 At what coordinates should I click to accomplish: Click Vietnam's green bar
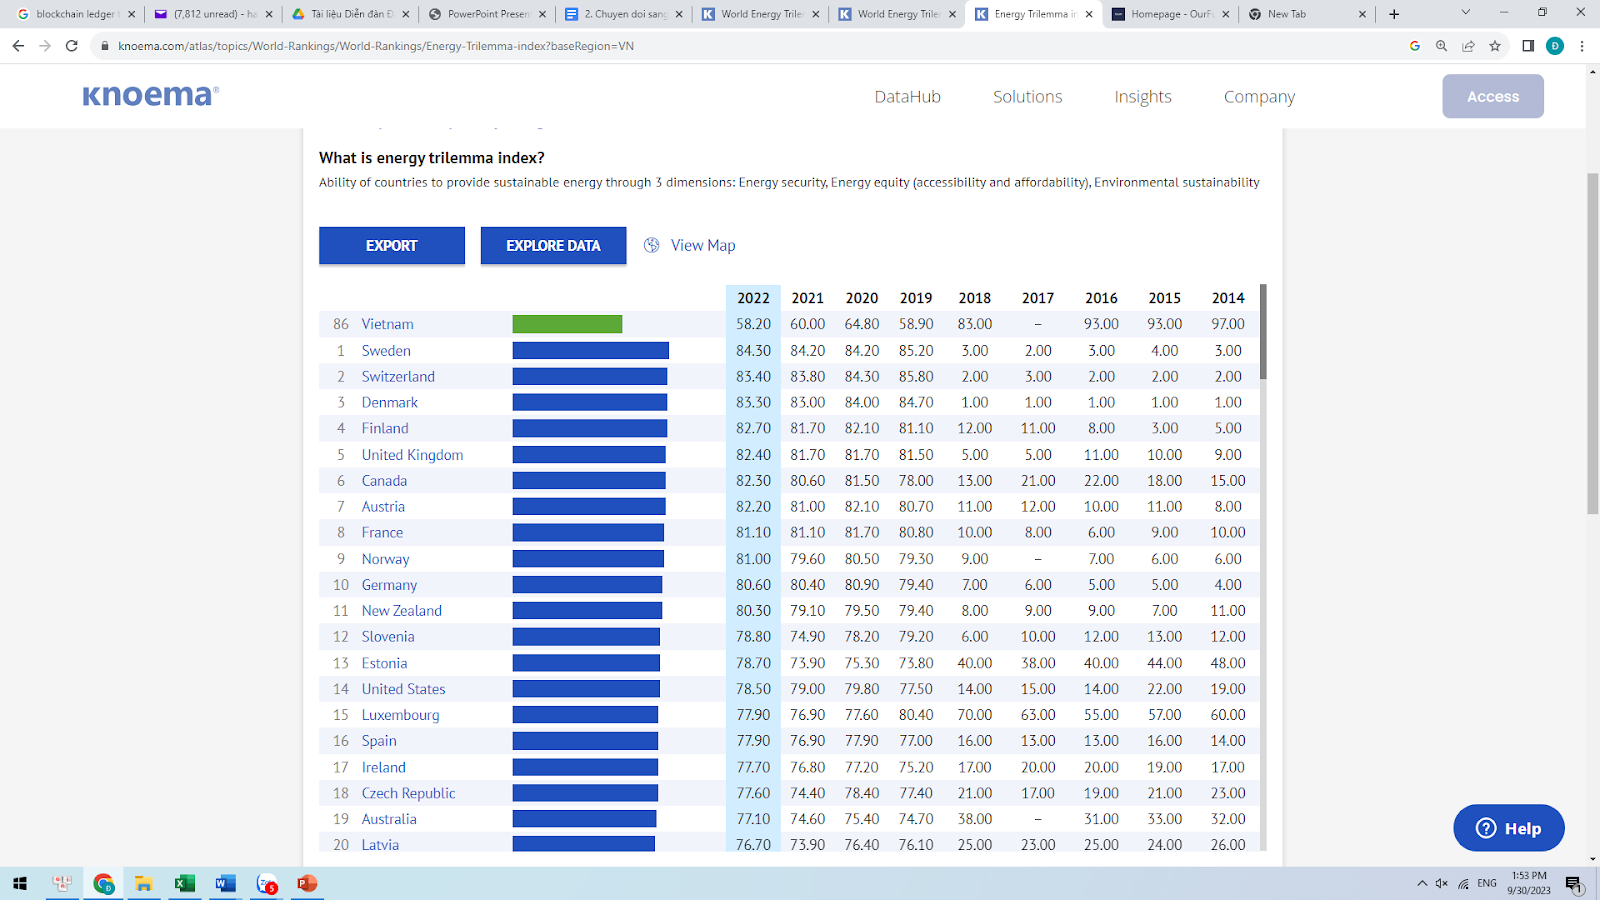click(567, 324)
